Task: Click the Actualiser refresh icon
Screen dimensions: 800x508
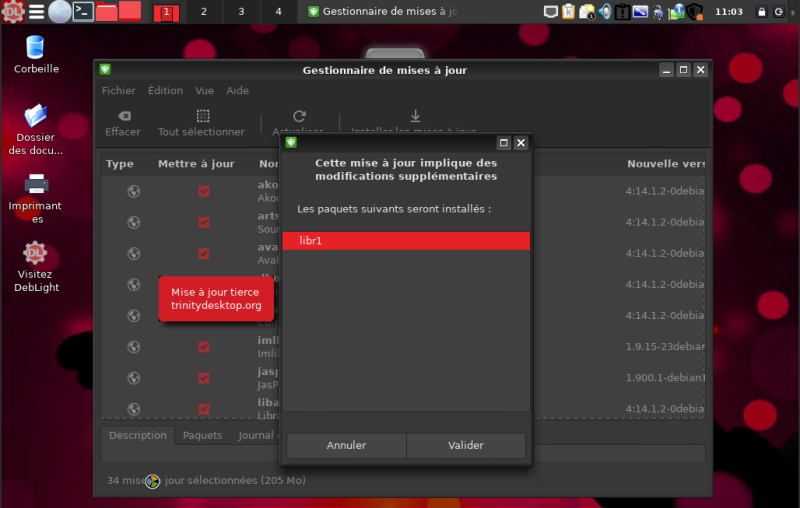Action: [x=298, y=116]
